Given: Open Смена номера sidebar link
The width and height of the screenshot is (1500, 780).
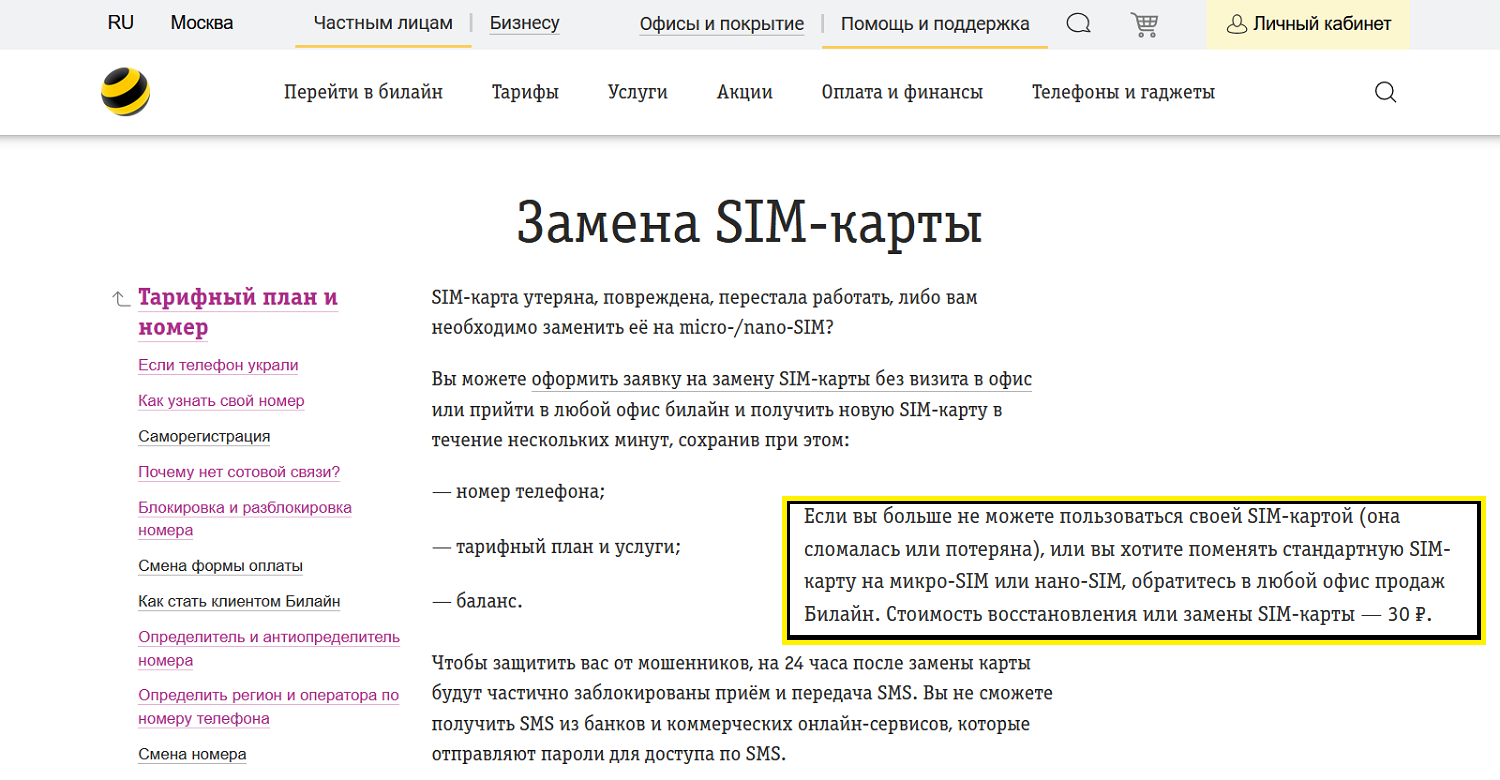Looking at the screenshot, I should [192, 754].
